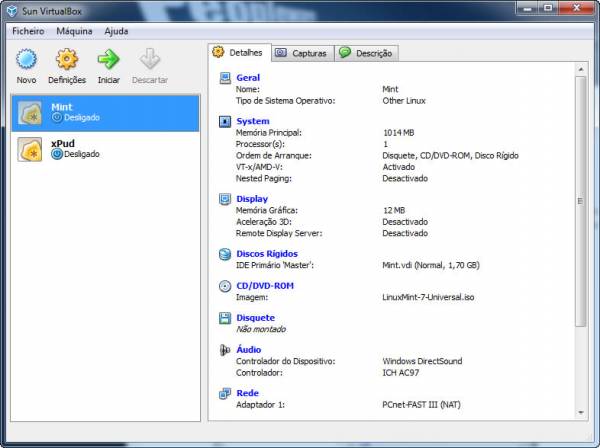600x448 pixels.
Task: Click the Novo new machine icon
Action: click(x=27, y=61)
